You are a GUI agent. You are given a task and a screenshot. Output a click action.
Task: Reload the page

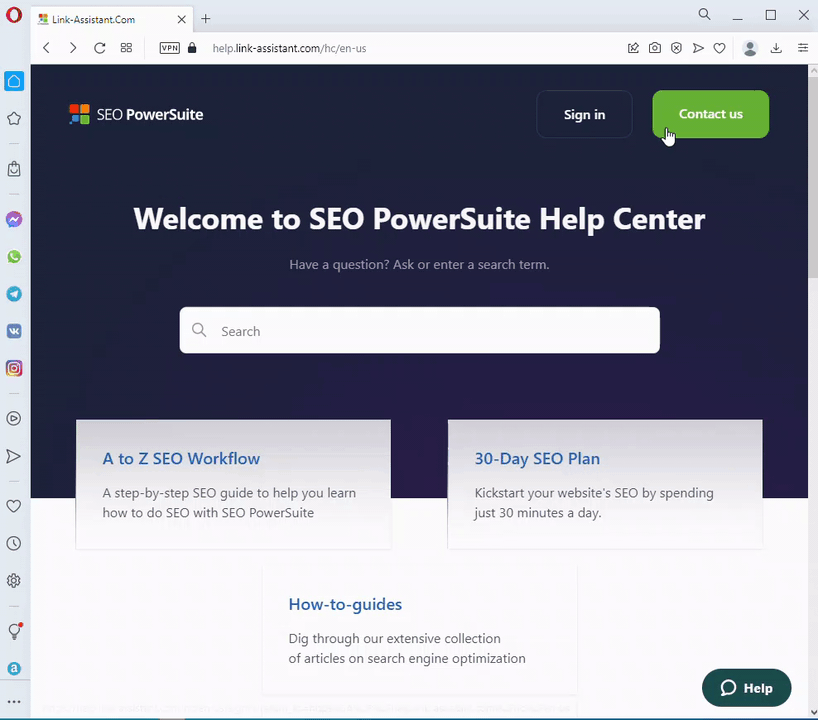(100, 48)
